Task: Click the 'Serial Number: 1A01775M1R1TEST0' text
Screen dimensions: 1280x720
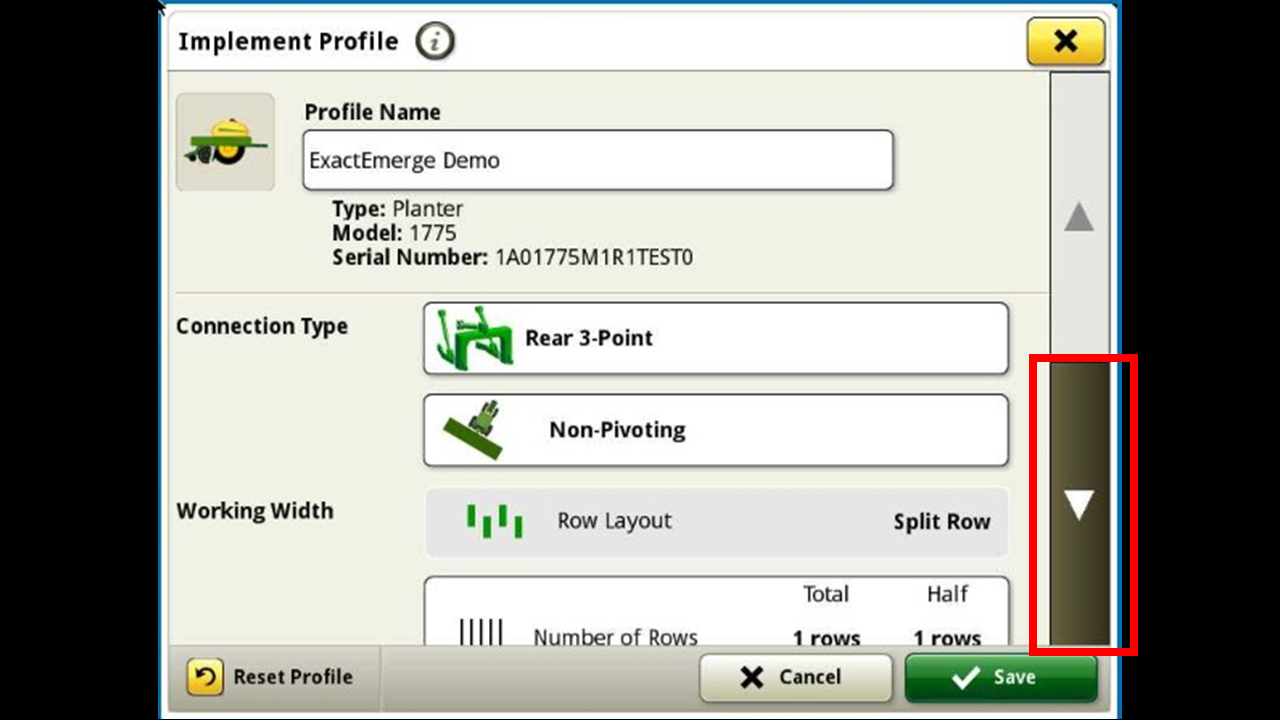Action: [x=512, y=257]
